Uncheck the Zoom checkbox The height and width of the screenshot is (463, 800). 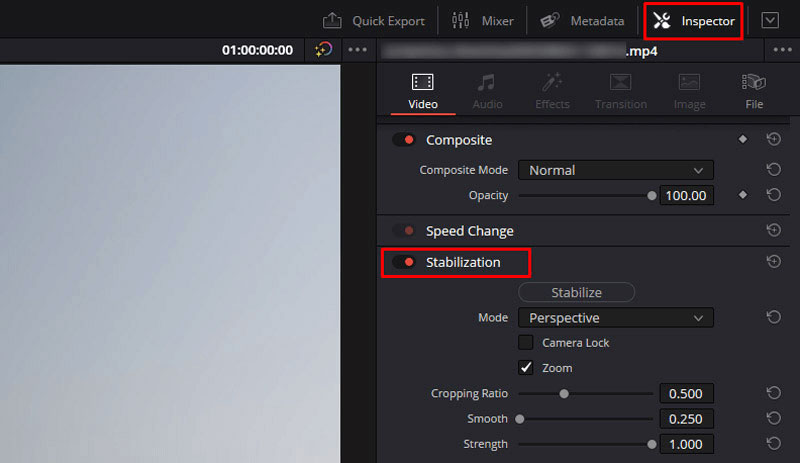(x=526, y=367)
